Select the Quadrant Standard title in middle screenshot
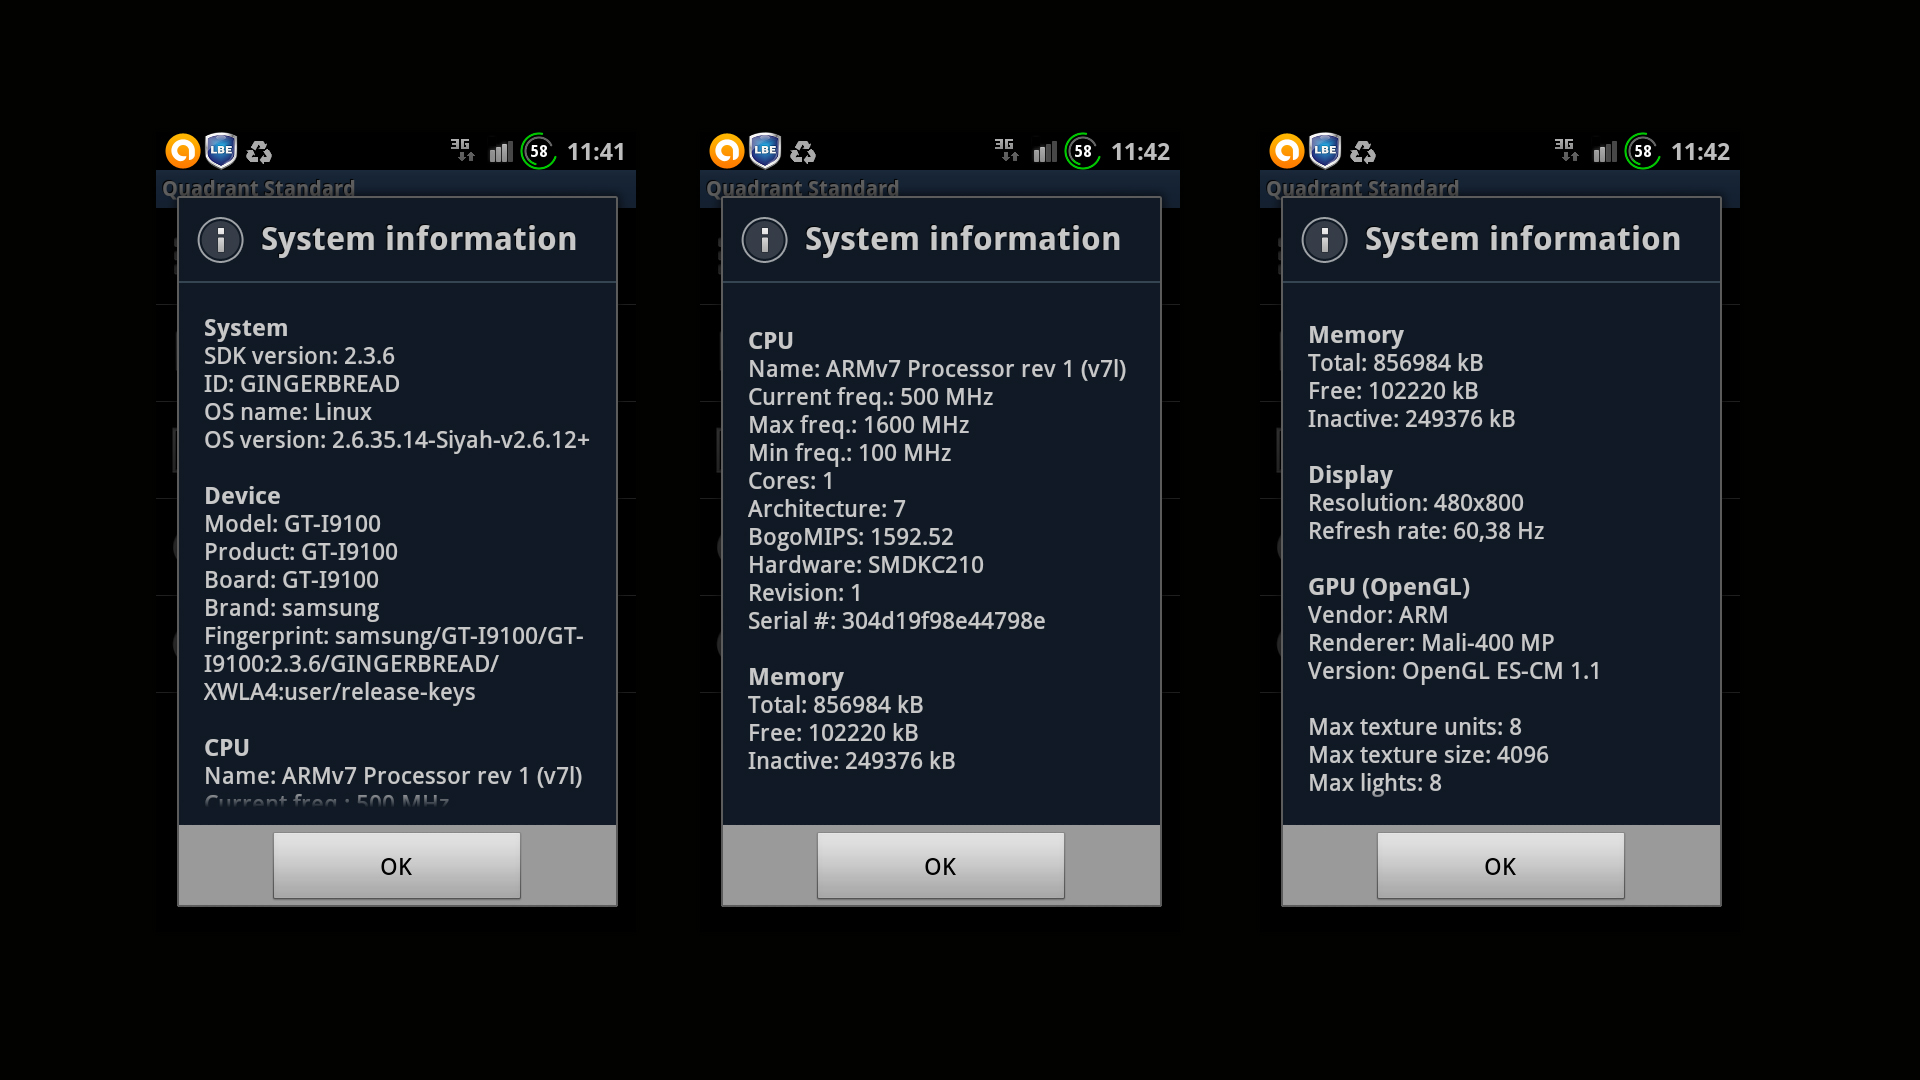Screen dimensions: 1920x1080 [803, 188]
